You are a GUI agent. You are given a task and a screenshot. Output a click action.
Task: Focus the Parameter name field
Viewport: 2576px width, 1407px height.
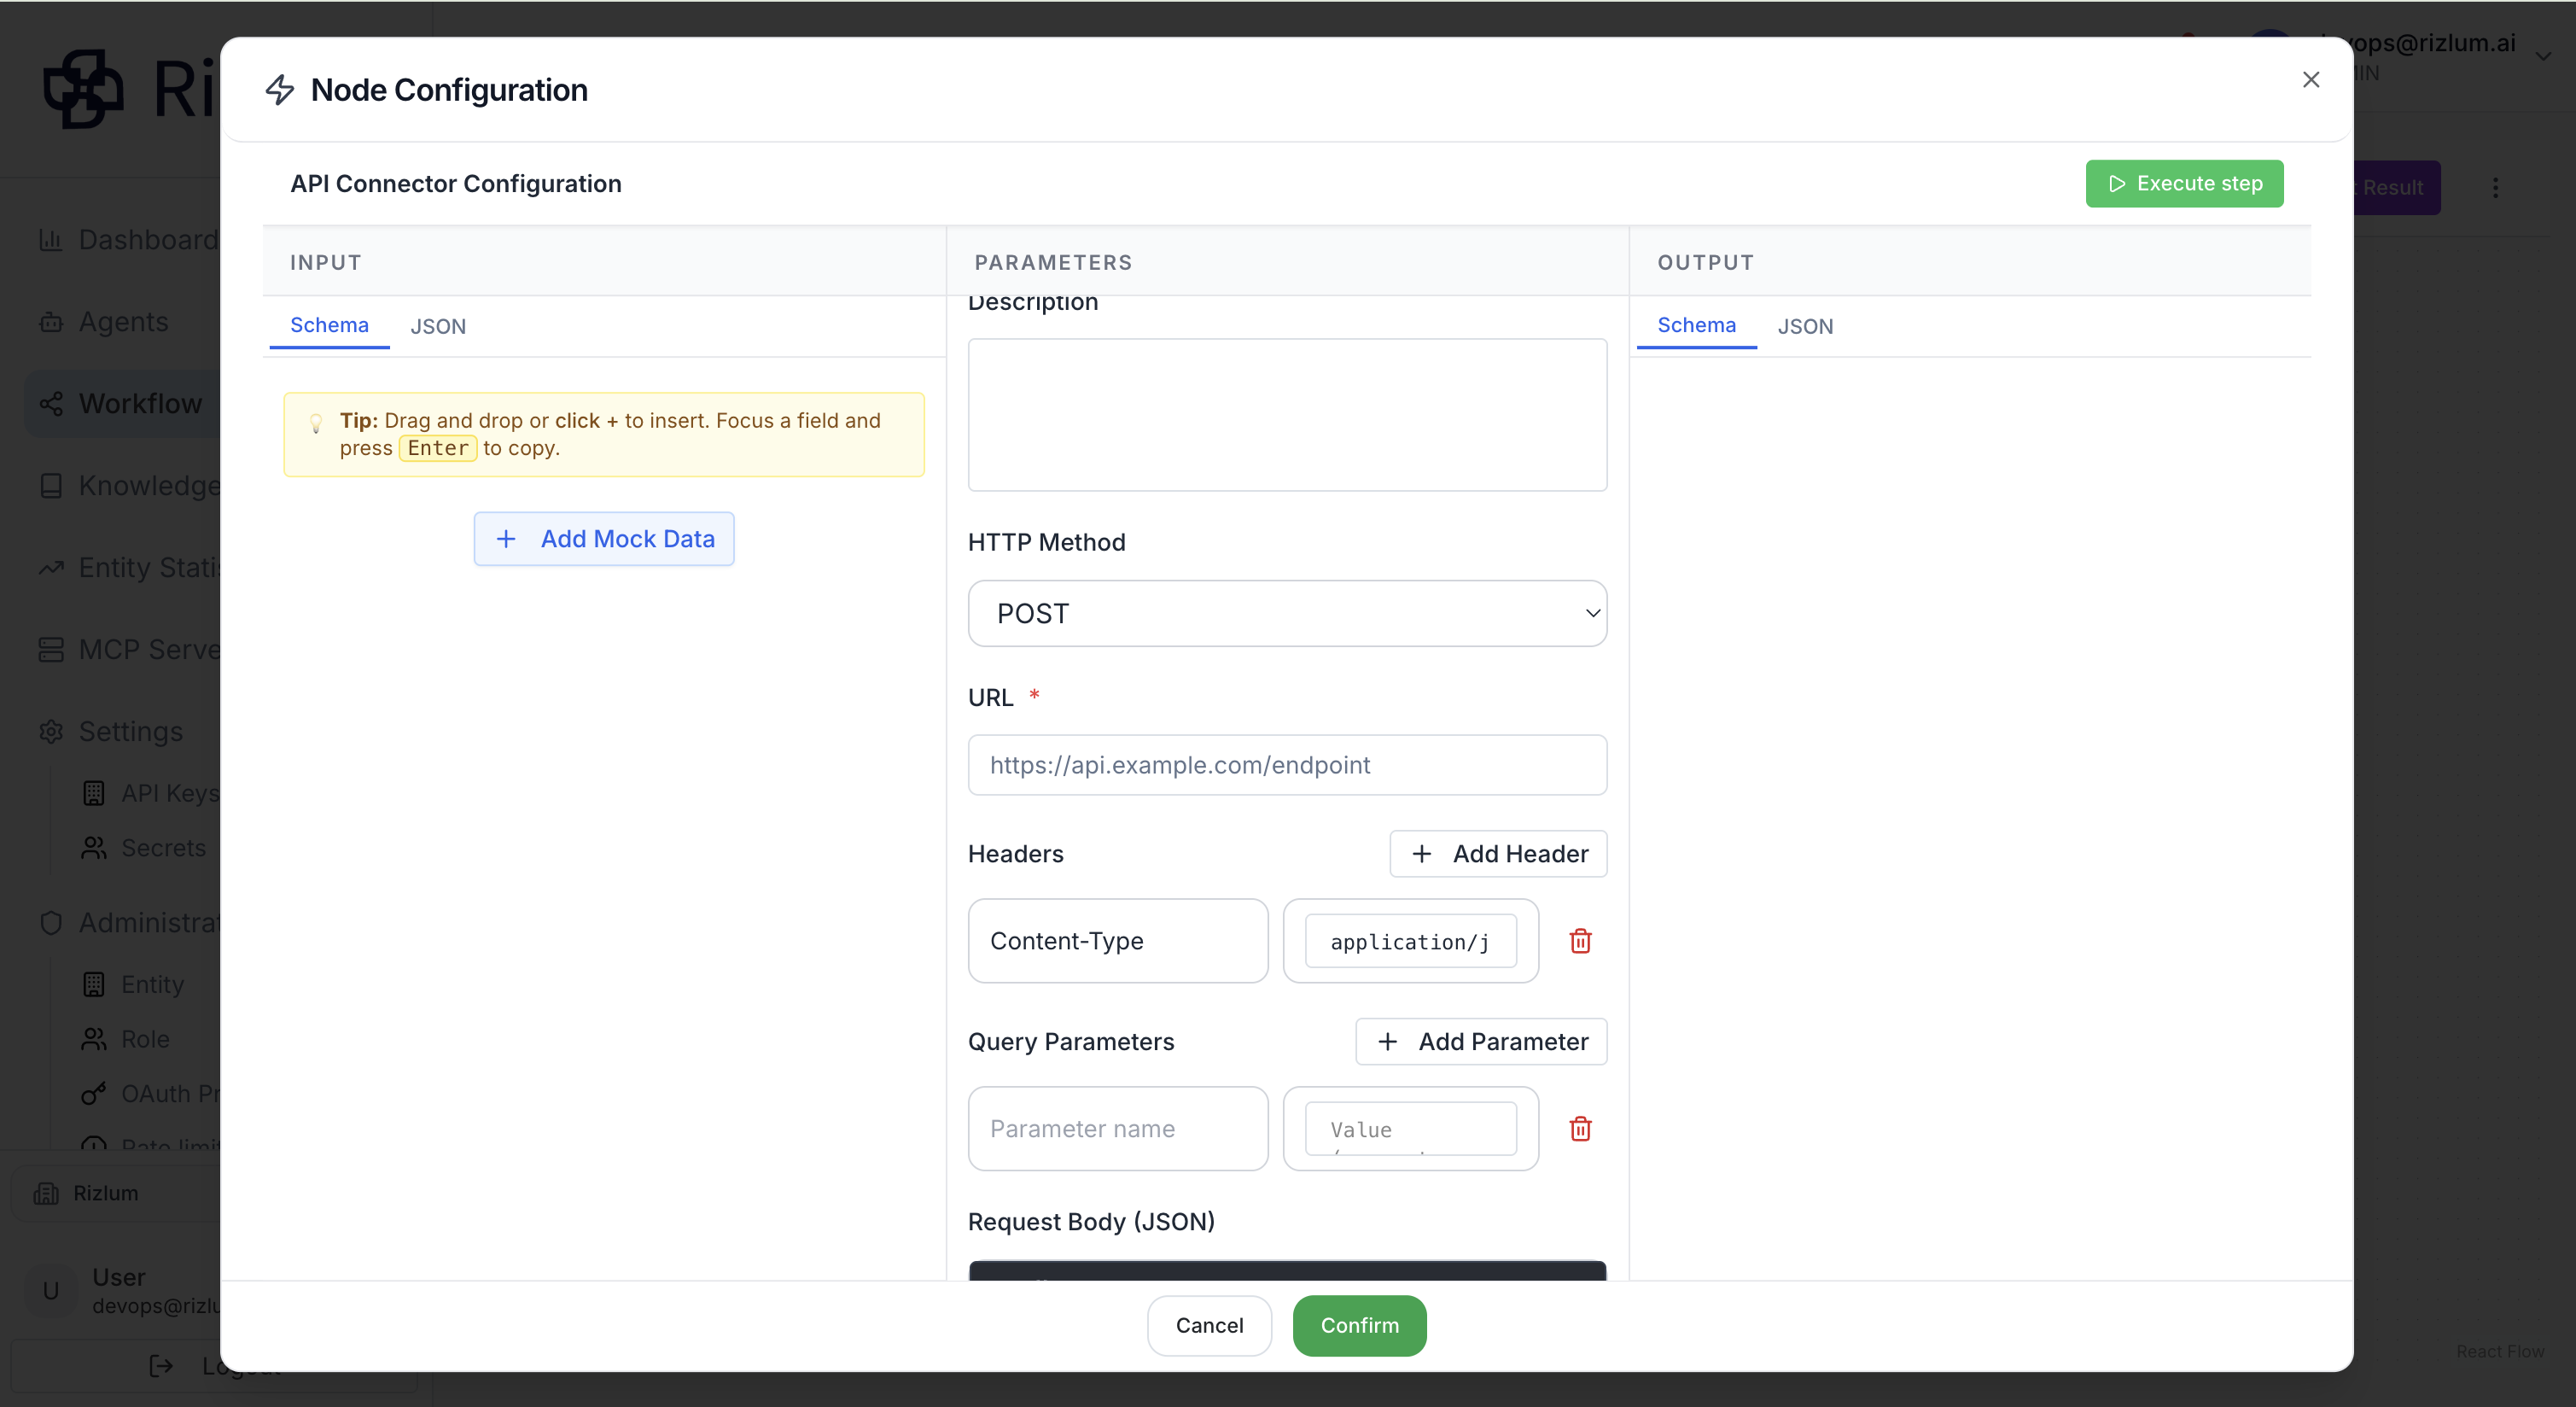[1118, 1129]
